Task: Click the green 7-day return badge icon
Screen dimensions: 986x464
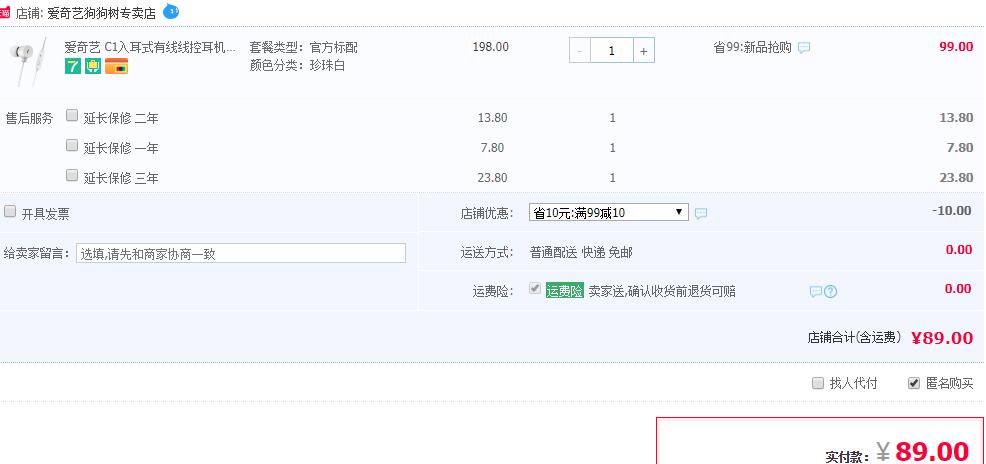Action: [x=73, y=66]
